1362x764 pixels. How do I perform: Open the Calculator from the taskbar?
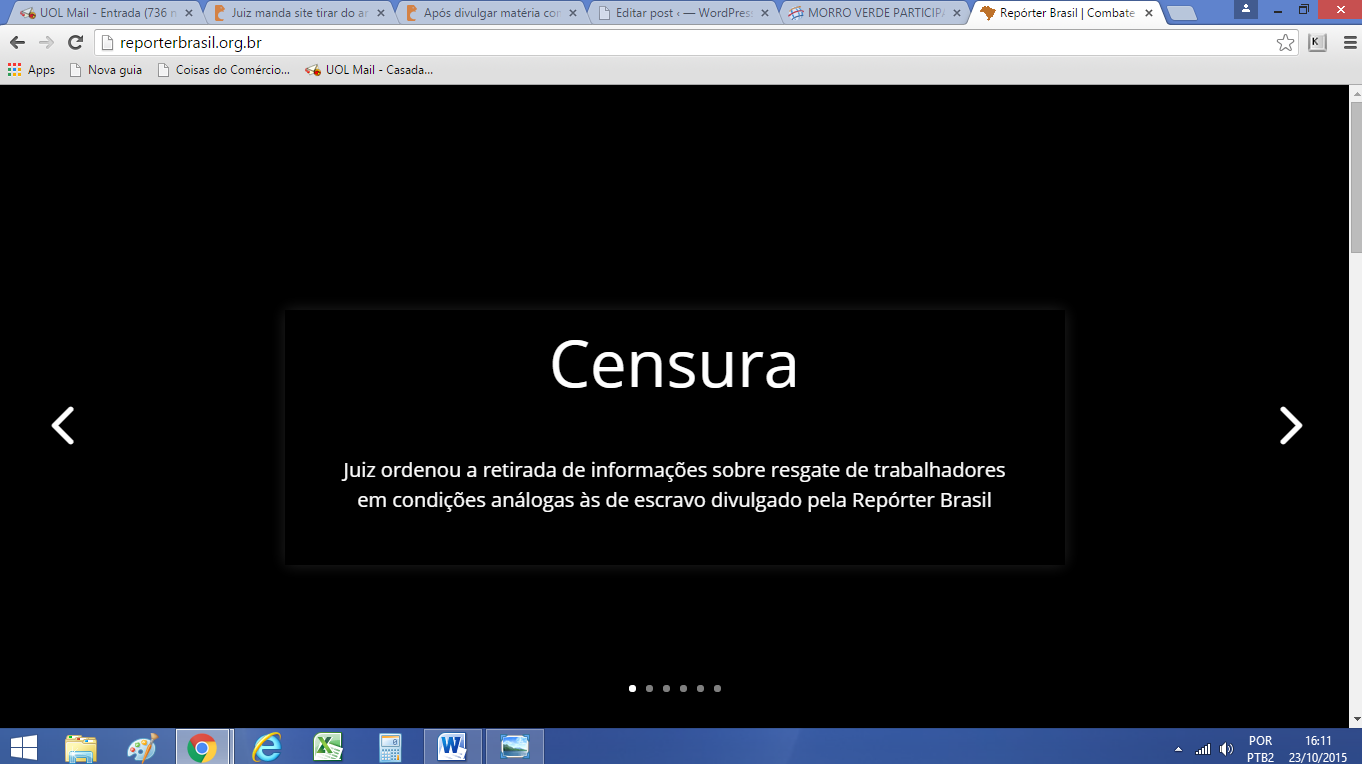pos(390,747)
